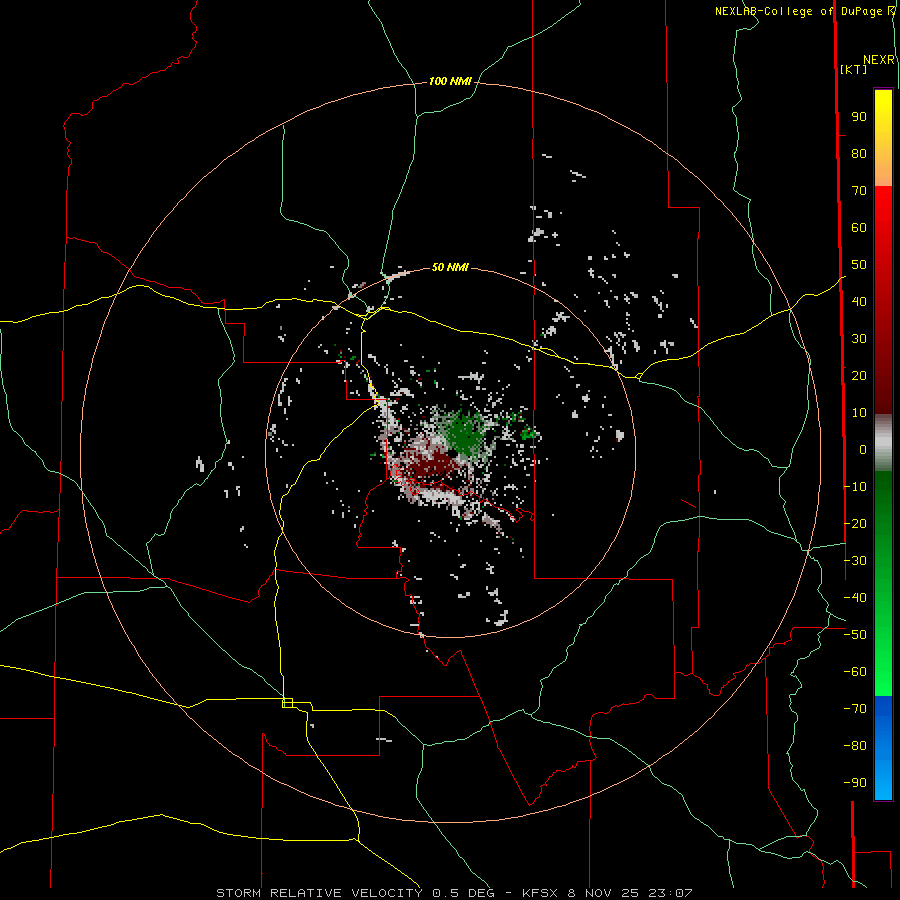Image resolution: width=900 pixels, height=900 pixels.
Task: Click the [KT] units label
Action: (x=854, y=69)
